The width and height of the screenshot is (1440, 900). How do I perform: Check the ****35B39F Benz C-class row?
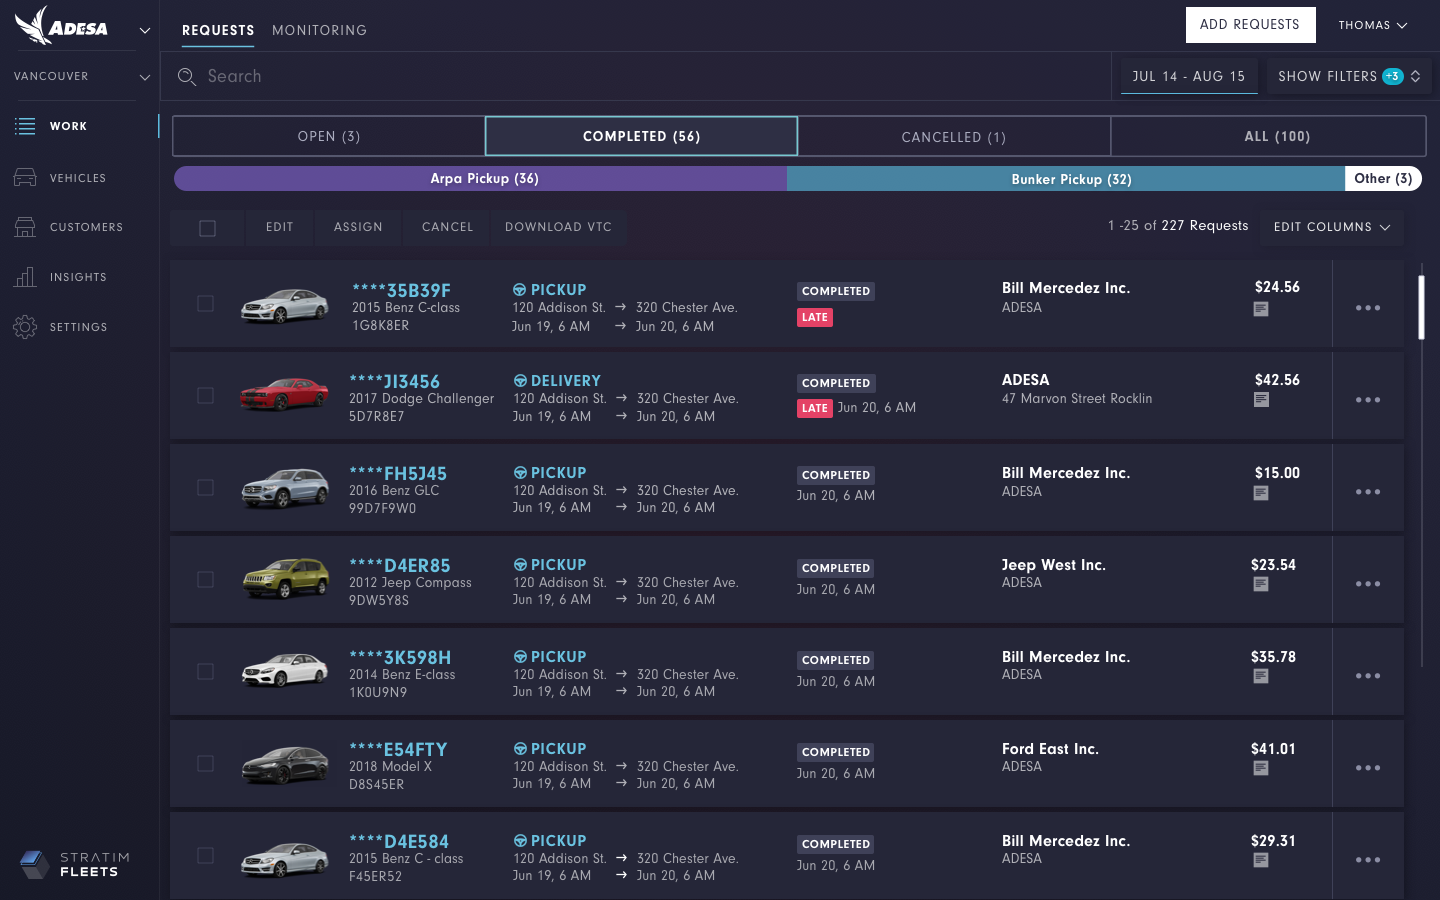coord(205,303)
